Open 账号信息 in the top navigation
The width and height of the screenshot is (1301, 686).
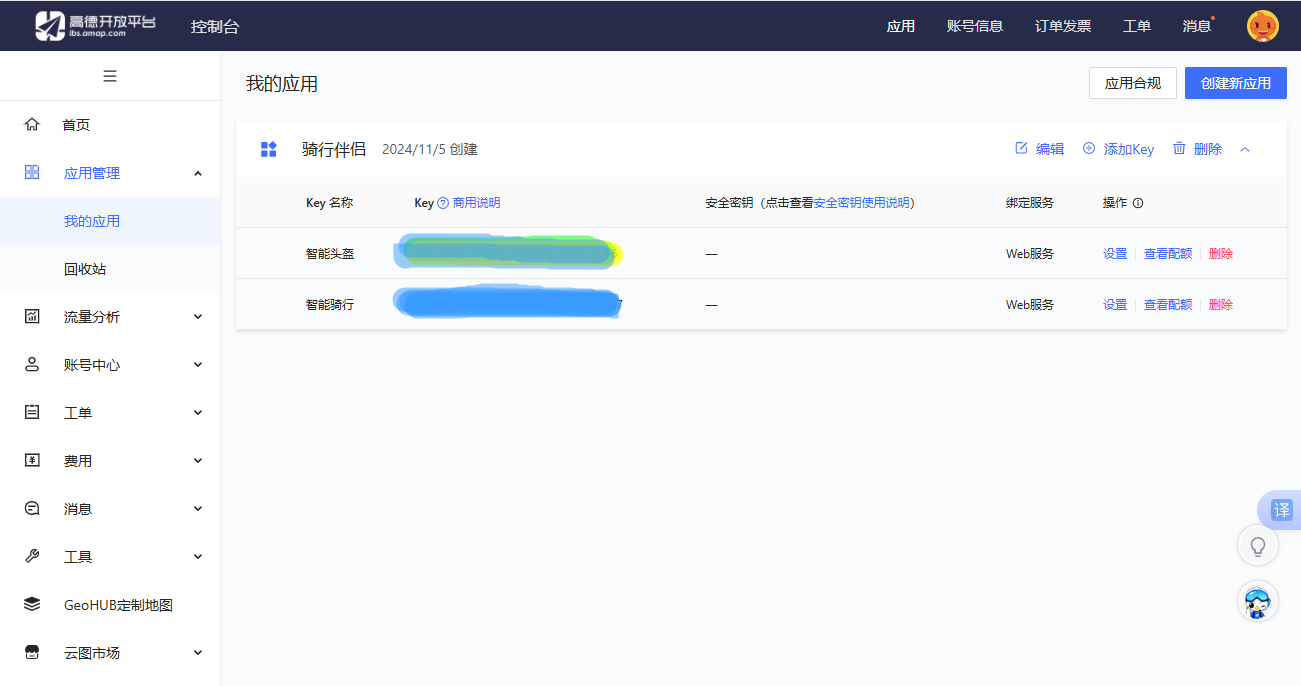(x=975, y=26)
